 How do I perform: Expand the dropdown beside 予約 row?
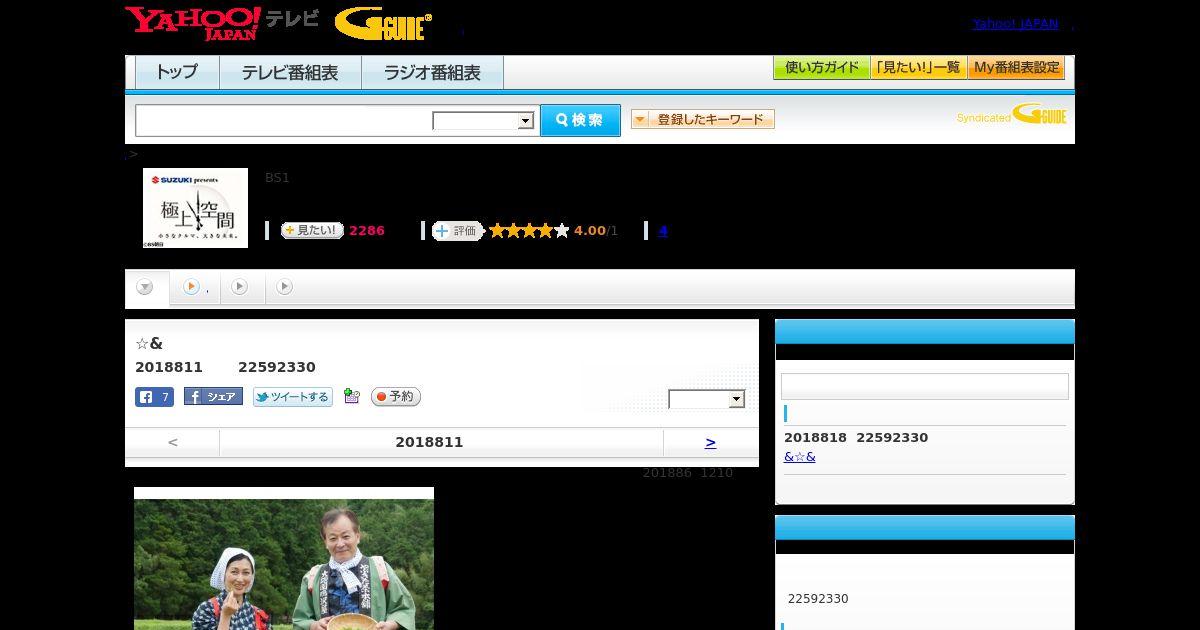pyautogui.click(x=707, y=399)
